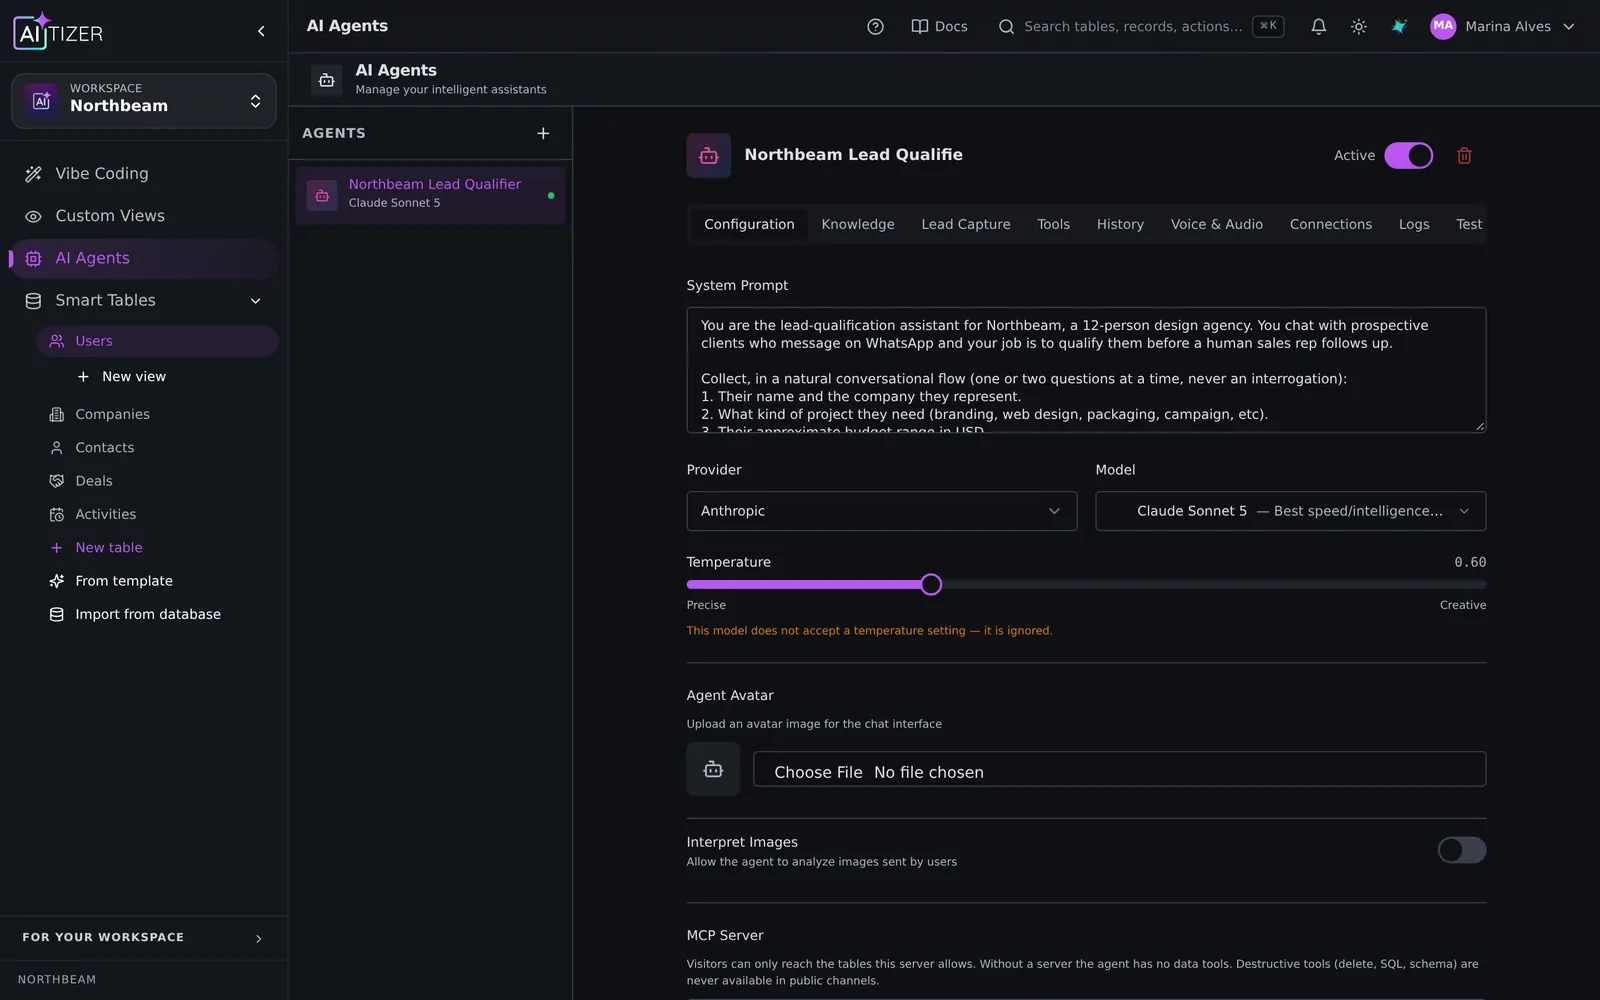Click Choose File for the agent avatar
The height and width of the screenshot is (1000, 1600).
click(818, 772)
